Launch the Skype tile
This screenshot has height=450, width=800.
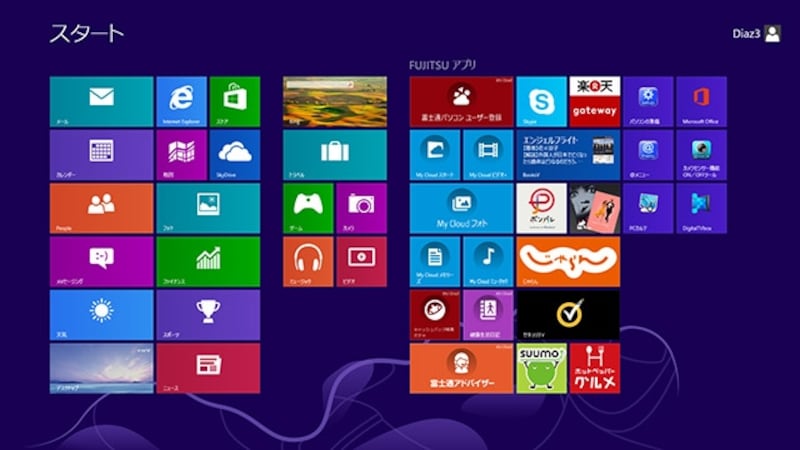pos(541,101)
